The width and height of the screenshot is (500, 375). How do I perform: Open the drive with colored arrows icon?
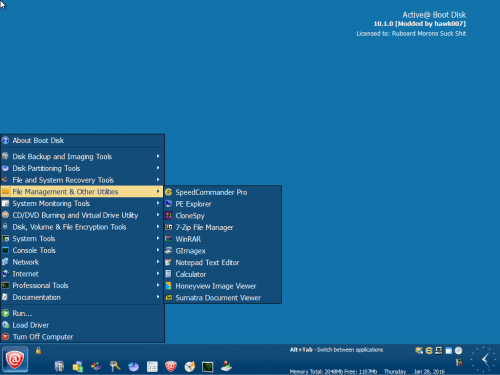(226, 366)
